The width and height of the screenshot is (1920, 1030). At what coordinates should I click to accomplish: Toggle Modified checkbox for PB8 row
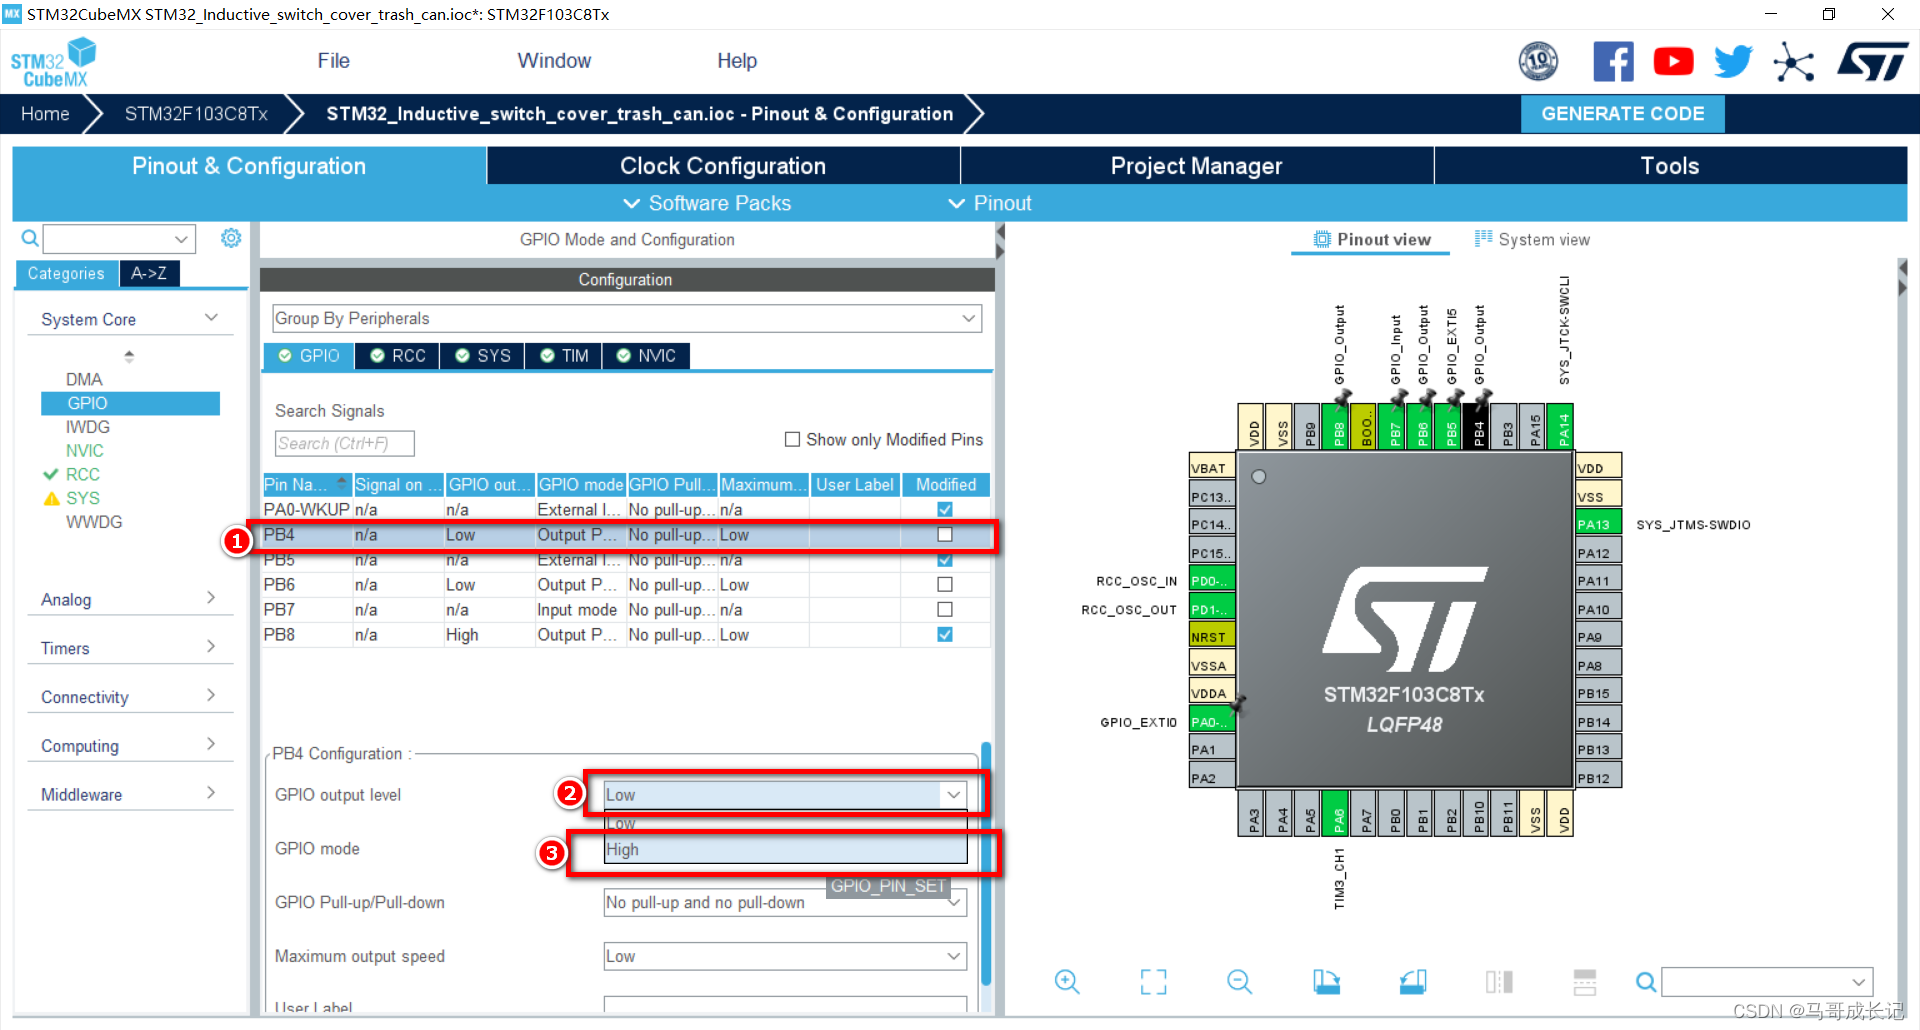(x=945, y=634)
